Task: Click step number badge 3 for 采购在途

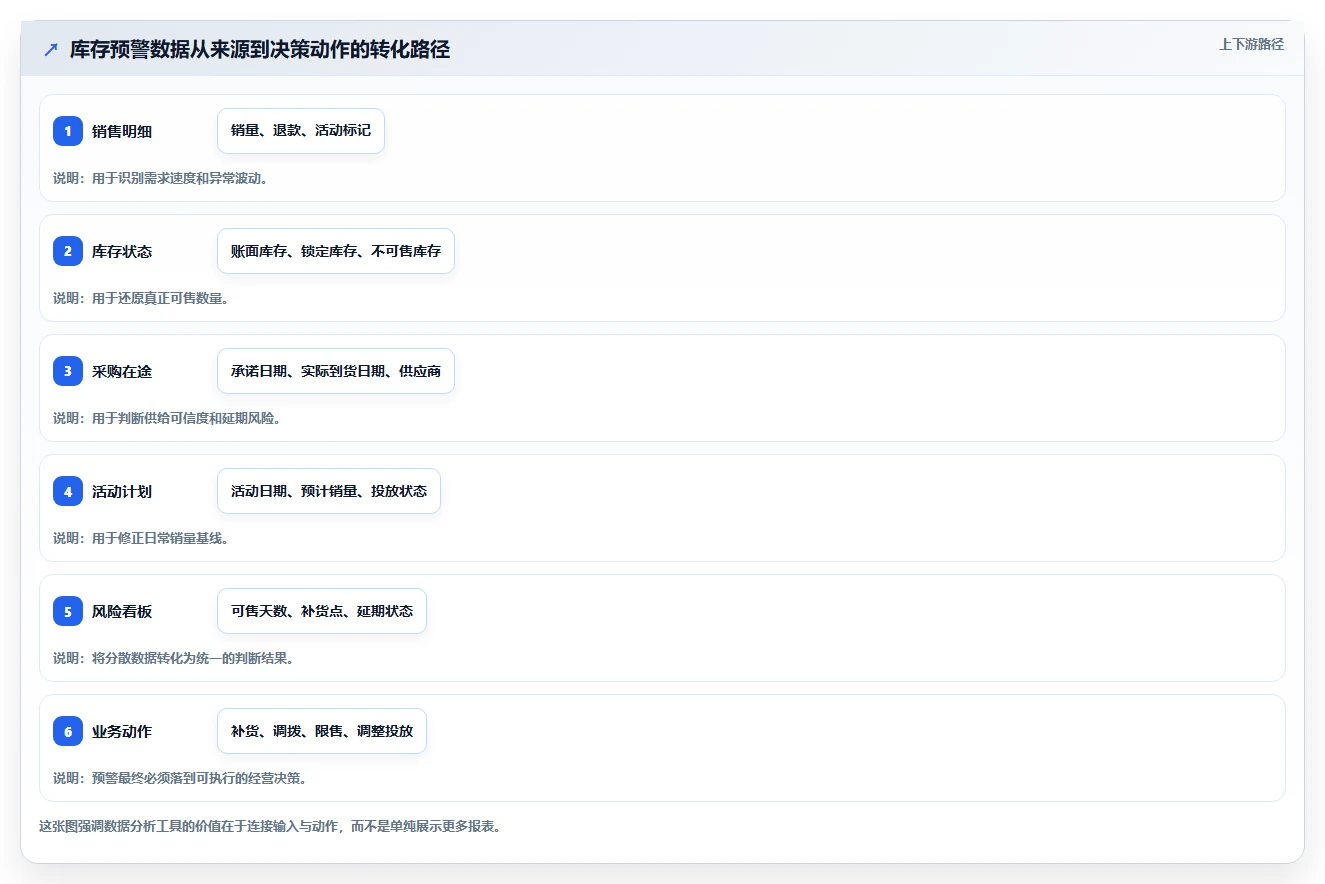Action: [68, 371]
